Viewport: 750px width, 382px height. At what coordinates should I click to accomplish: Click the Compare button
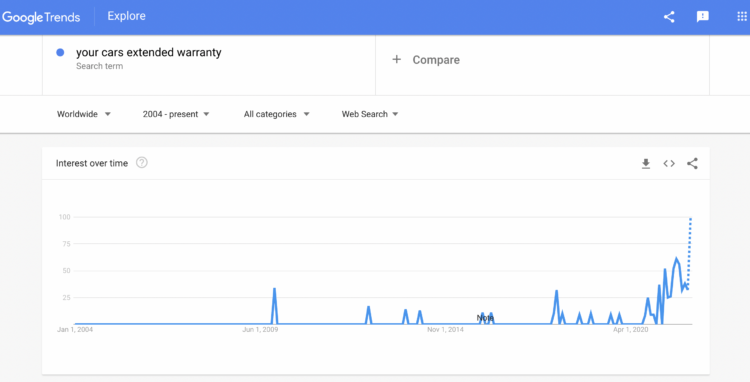[426, 60]
